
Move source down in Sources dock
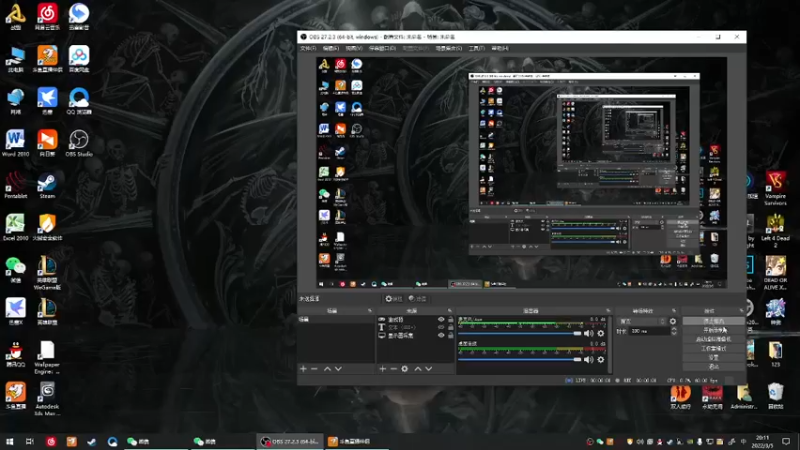point(429,368)
